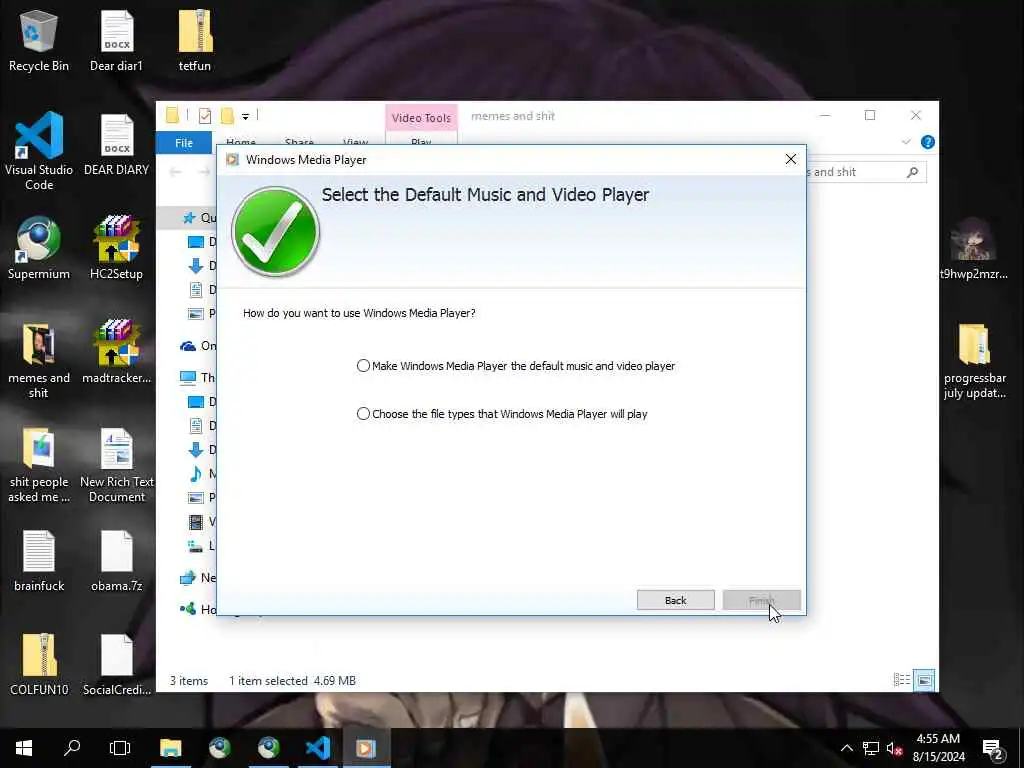This screenshot has width=1024, height=768.
Task: Select the Supermium desktop shortcut
Action: [x=39, y=249]
